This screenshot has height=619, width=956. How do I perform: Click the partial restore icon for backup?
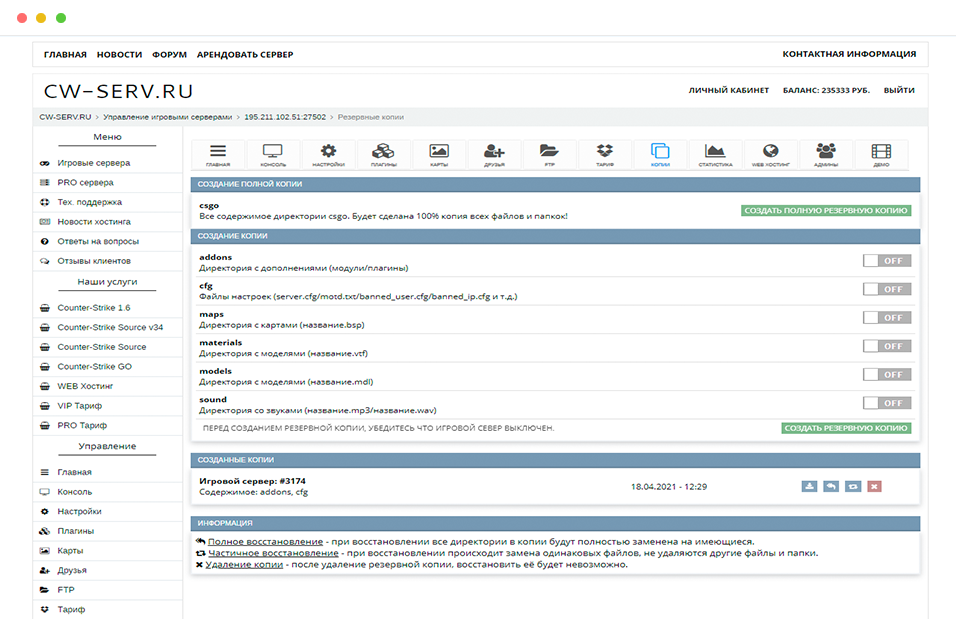tap(852, 486)
